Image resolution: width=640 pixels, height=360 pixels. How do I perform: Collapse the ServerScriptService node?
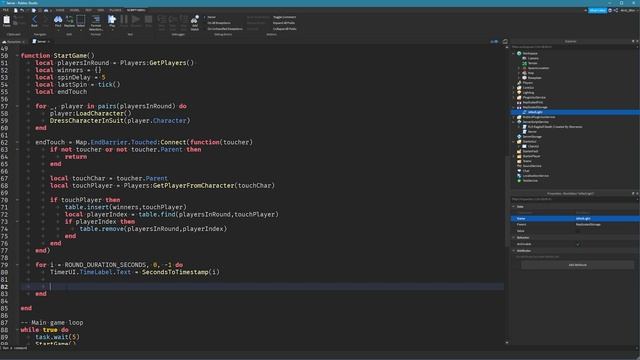tap(514, 122)
